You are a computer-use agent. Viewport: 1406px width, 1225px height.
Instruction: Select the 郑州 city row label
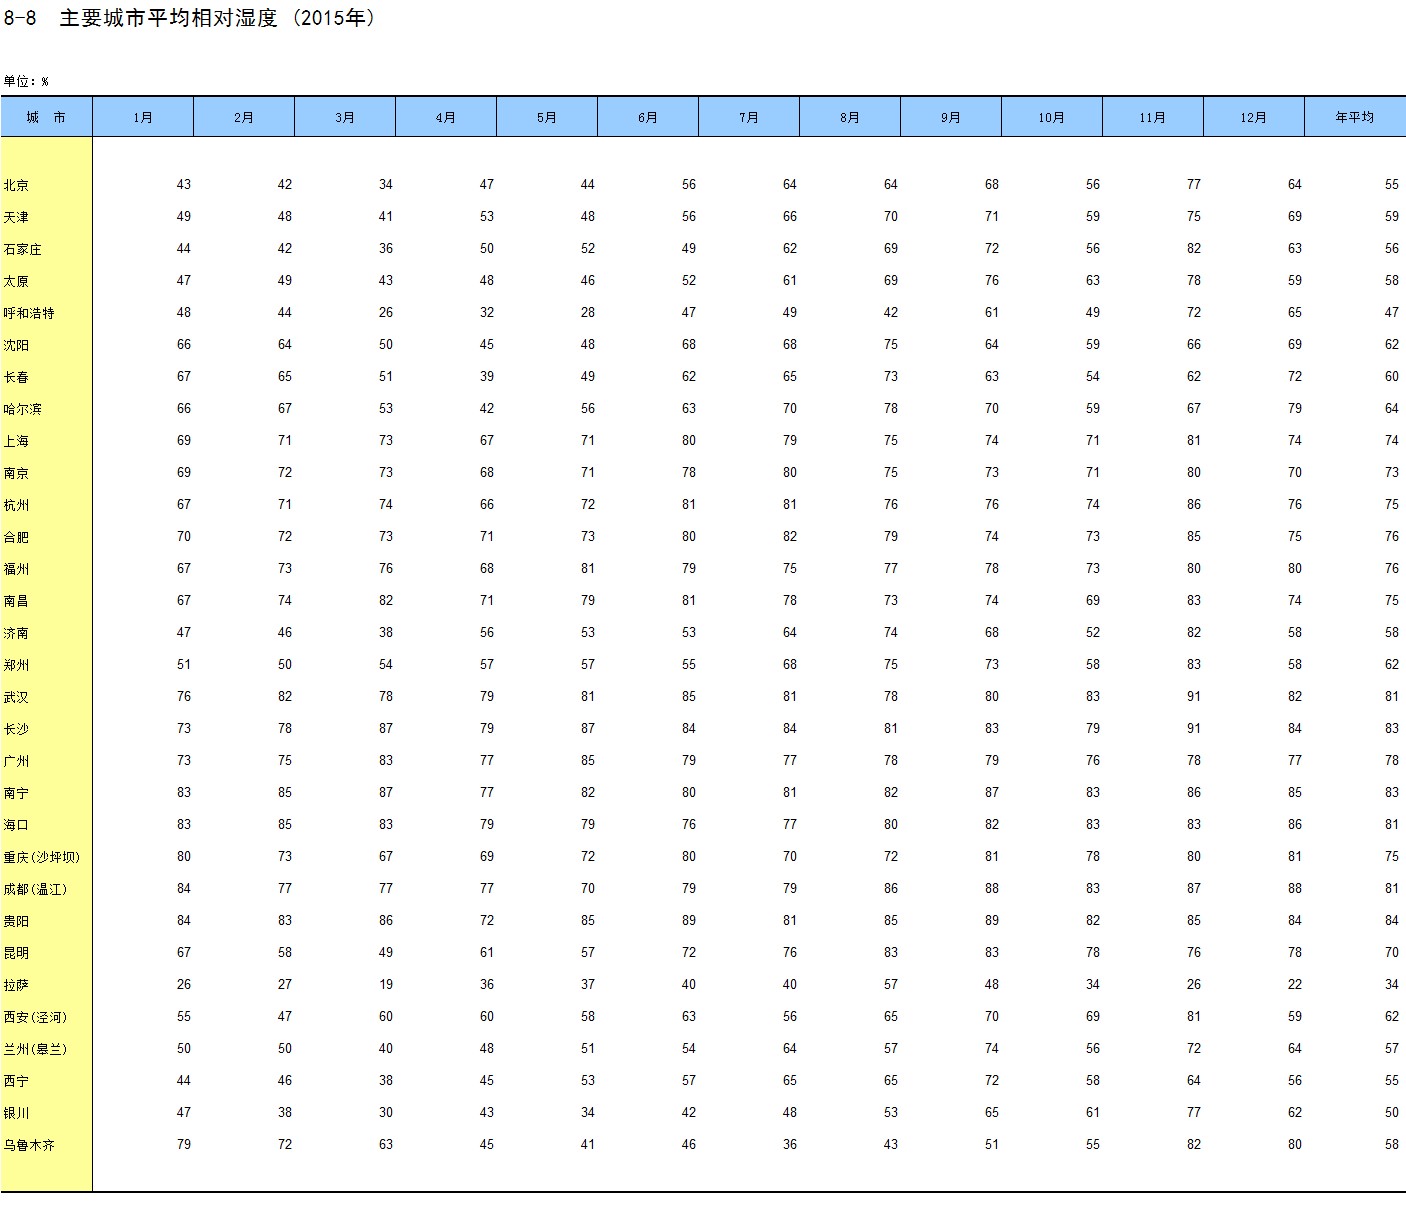coord(16,665)
